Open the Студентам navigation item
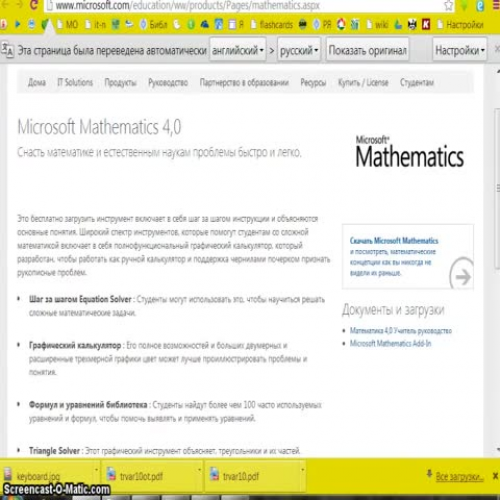Screen dimensions: 500x500 coord(417,82)
